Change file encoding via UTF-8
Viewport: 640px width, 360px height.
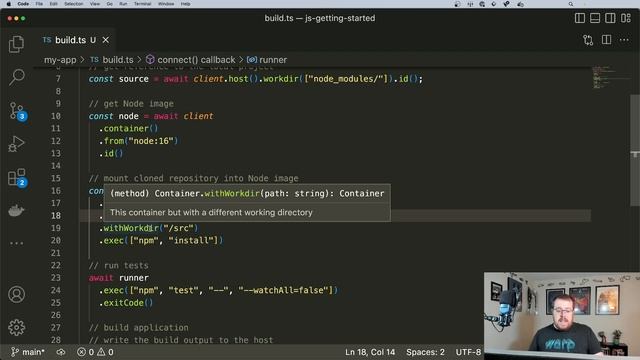[x=468, y=352]
